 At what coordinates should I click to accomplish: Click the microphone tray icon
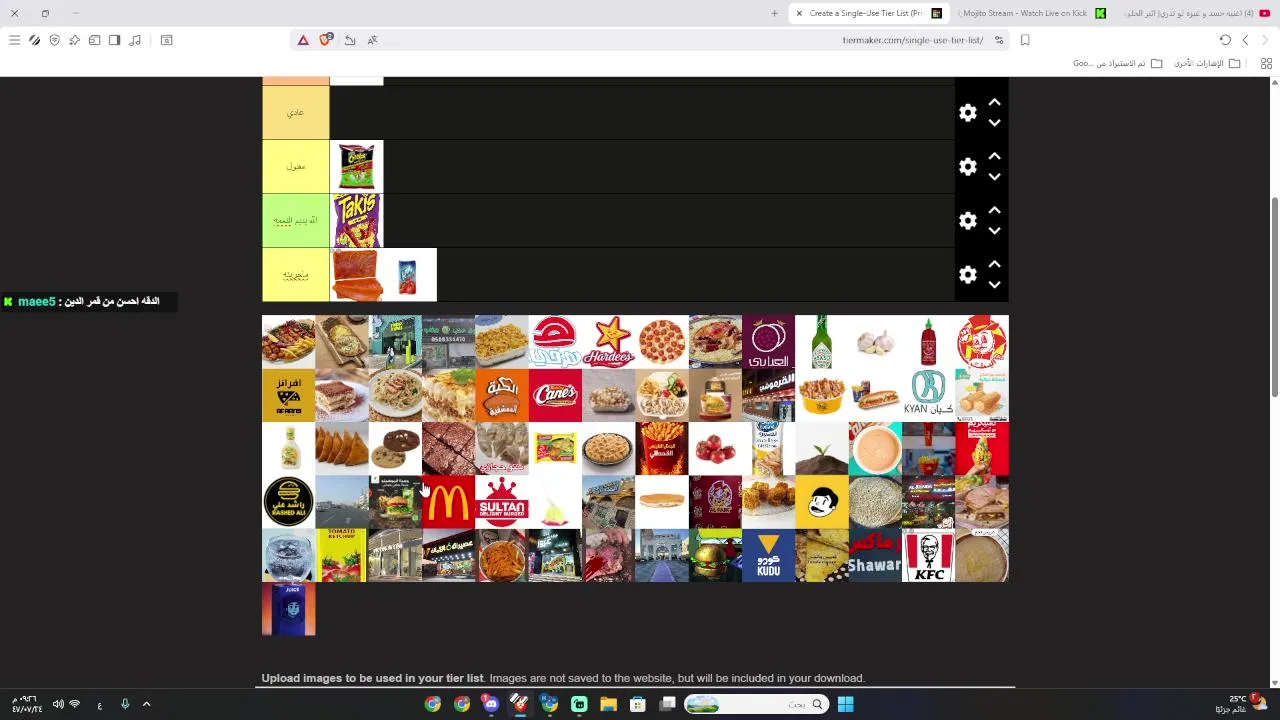[125, 704]
